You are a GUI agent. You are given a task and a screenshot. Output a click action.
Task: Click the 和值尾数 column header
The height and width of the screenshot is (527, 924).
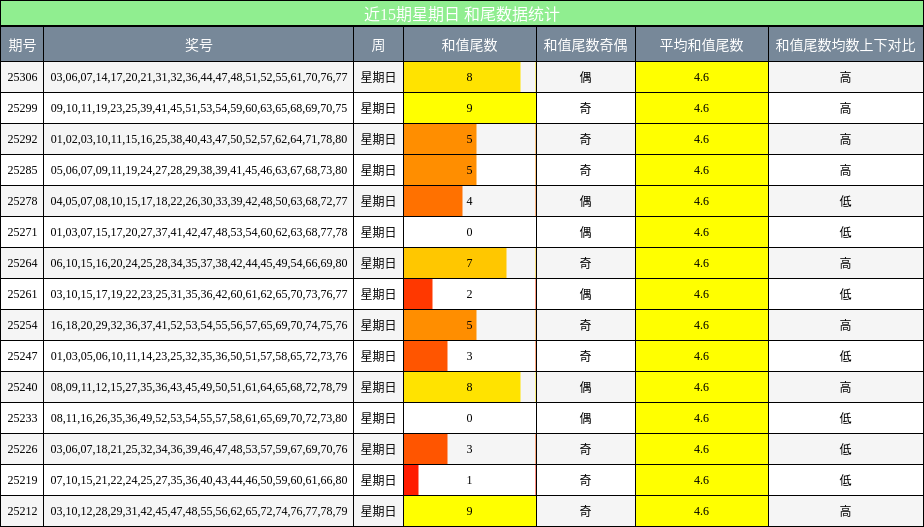(469, 45)
